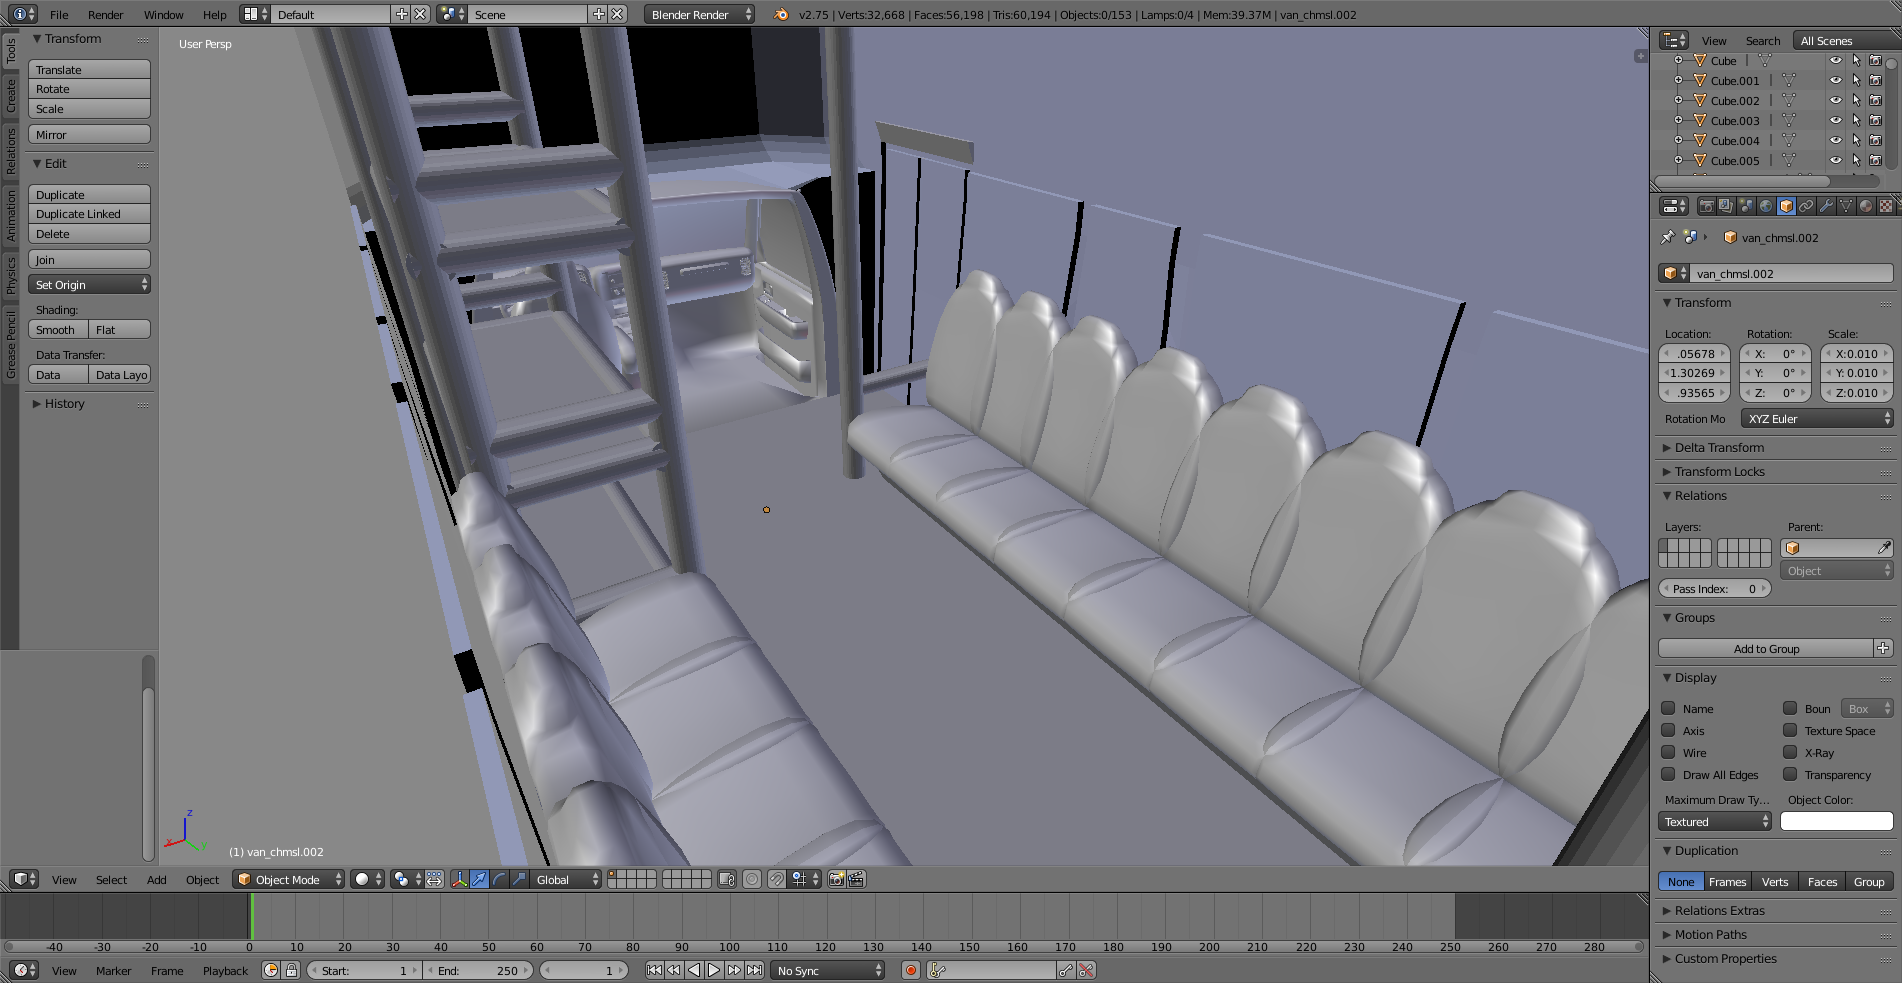This screenshot has height=983, width=1902.
Task: Click OpenGL render image camera icon
Action: pyautogui.click(x=837, y=879)
